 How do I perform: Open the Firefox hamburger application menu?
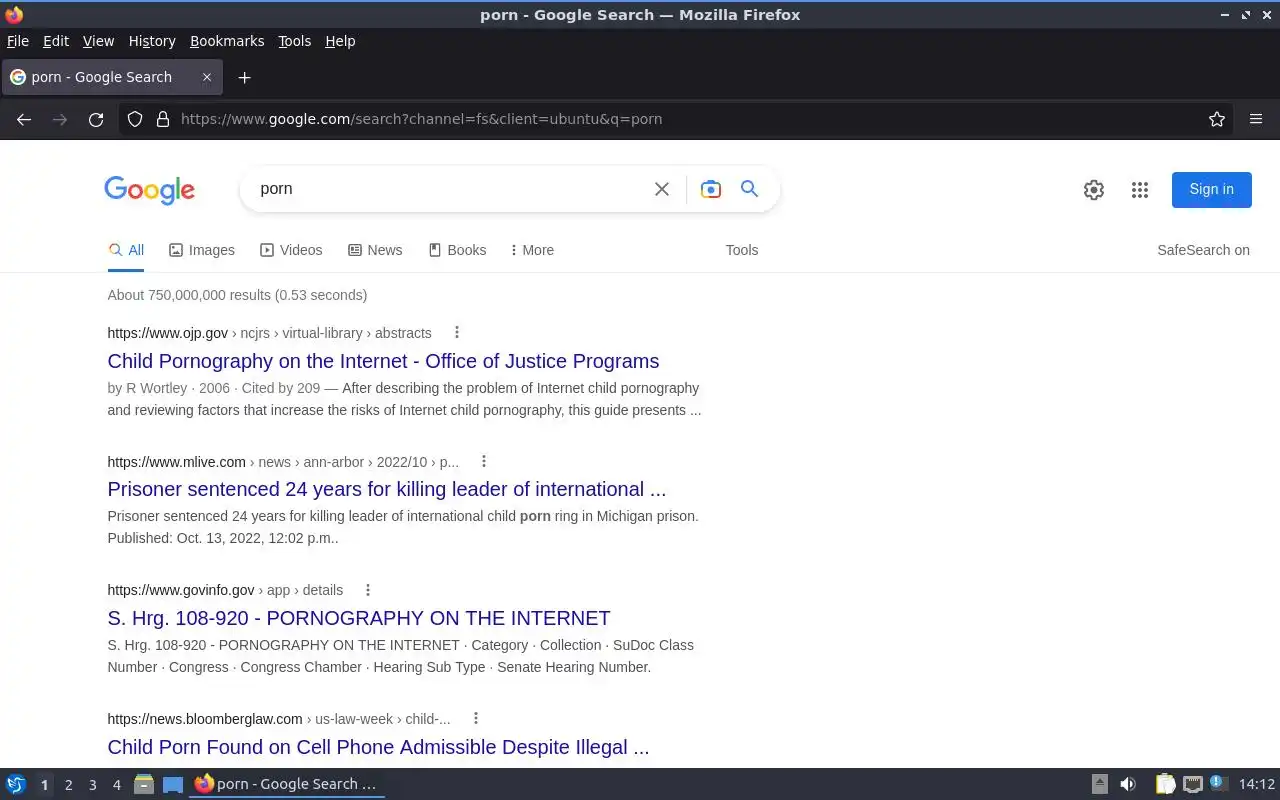[1256, 119]
